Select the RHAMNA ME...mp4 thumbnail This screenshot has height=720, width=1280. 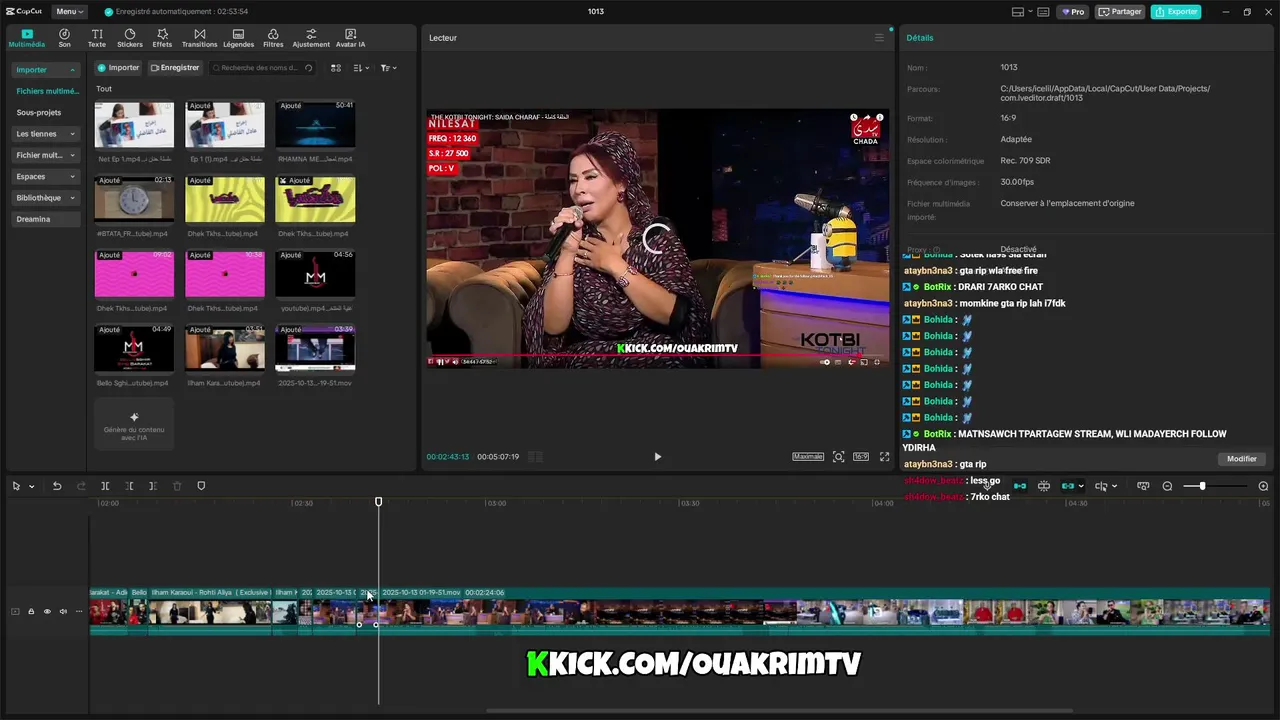pyautogui.click(x=315, y=124)
